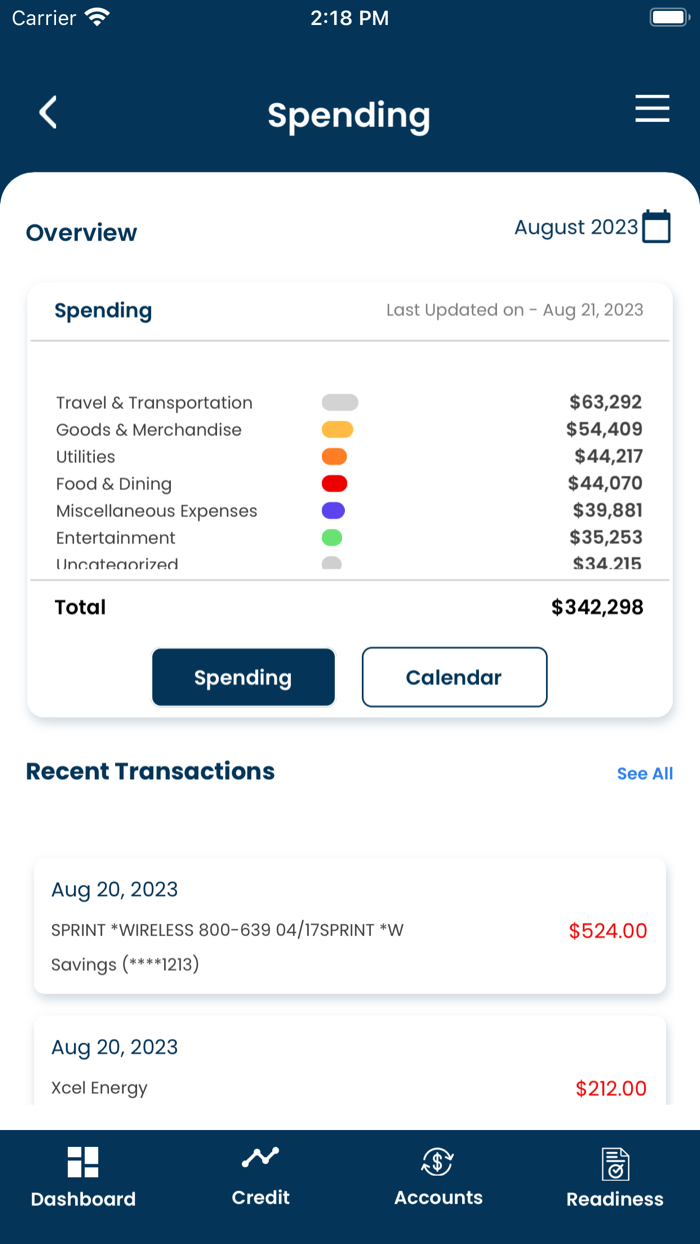The height and width of the screenshot is (1244, 700).
Task: Tap the back arrow icon
Action: pyautogui.click(x=48, y=112)
